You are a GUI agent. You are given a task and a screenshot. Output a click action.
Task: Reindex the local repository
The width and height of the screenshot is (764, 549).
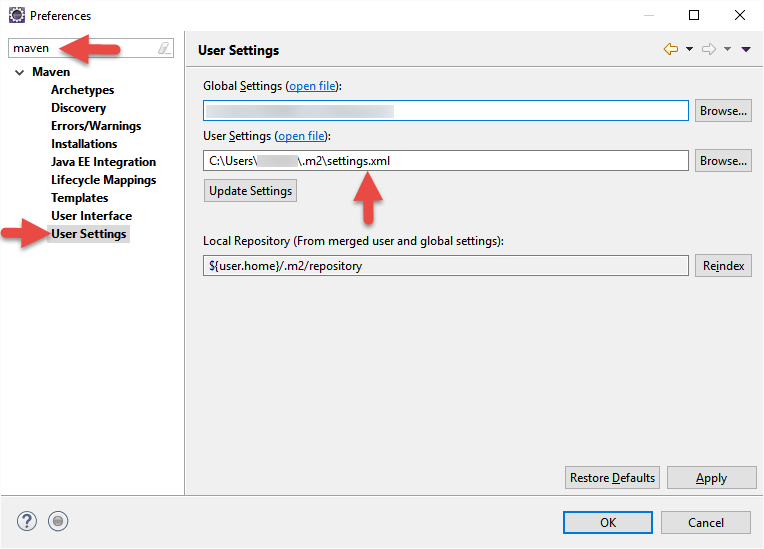pyautogui.click(x=723, y=266)
